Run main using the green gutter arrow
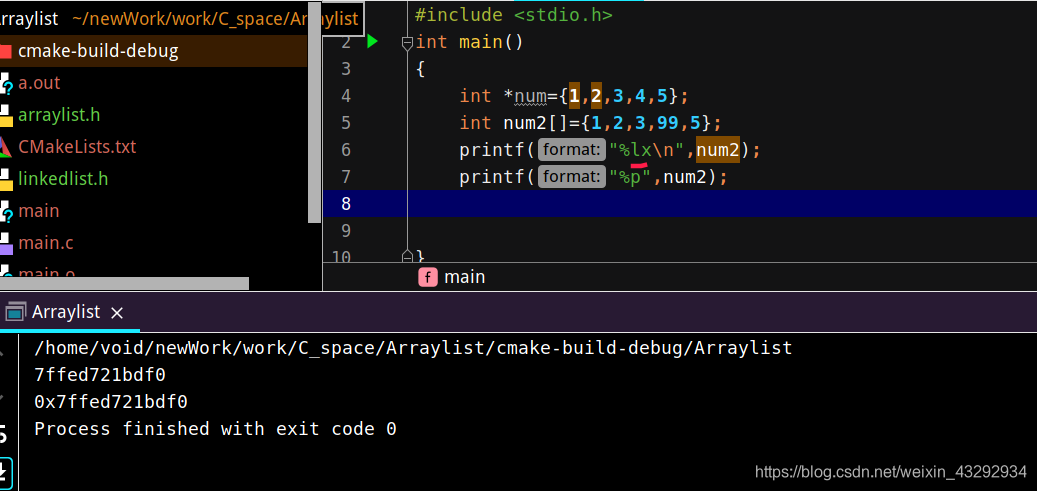Viewport: 1037px width, 491px height. coord(372,42)
